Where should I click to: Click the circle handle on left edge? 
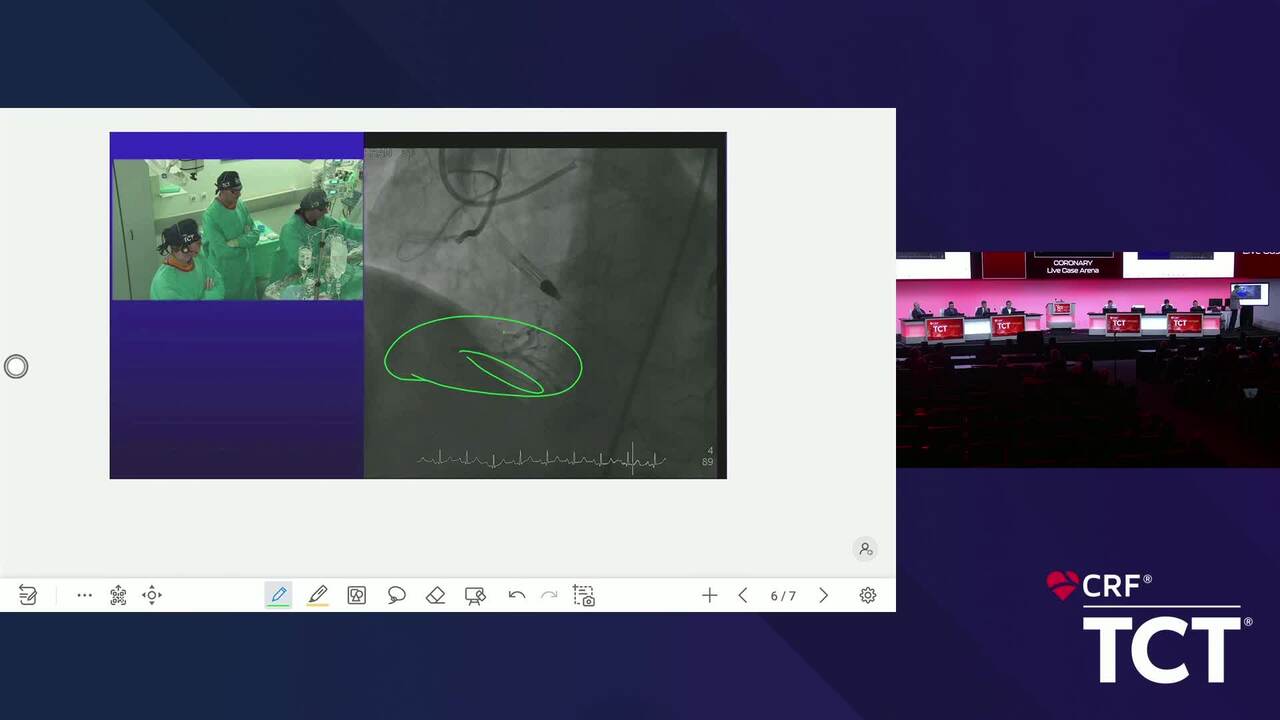pyautogui.click(x=16, y=367)
